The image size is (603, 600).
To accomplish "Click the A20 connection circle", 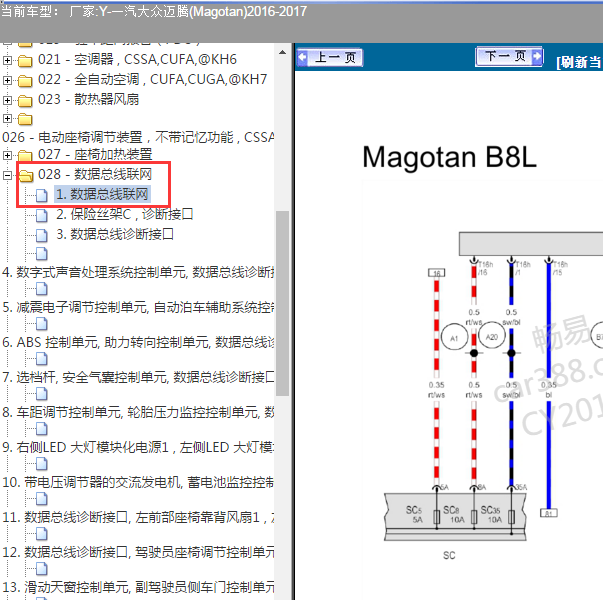I will click(492, 336).
